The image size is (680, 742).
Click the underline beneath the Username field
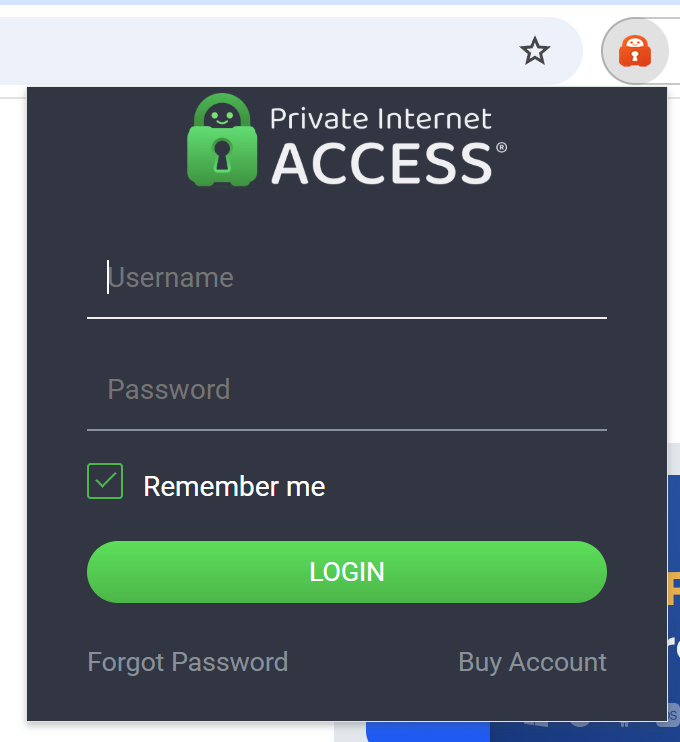(x=346, y=318)
